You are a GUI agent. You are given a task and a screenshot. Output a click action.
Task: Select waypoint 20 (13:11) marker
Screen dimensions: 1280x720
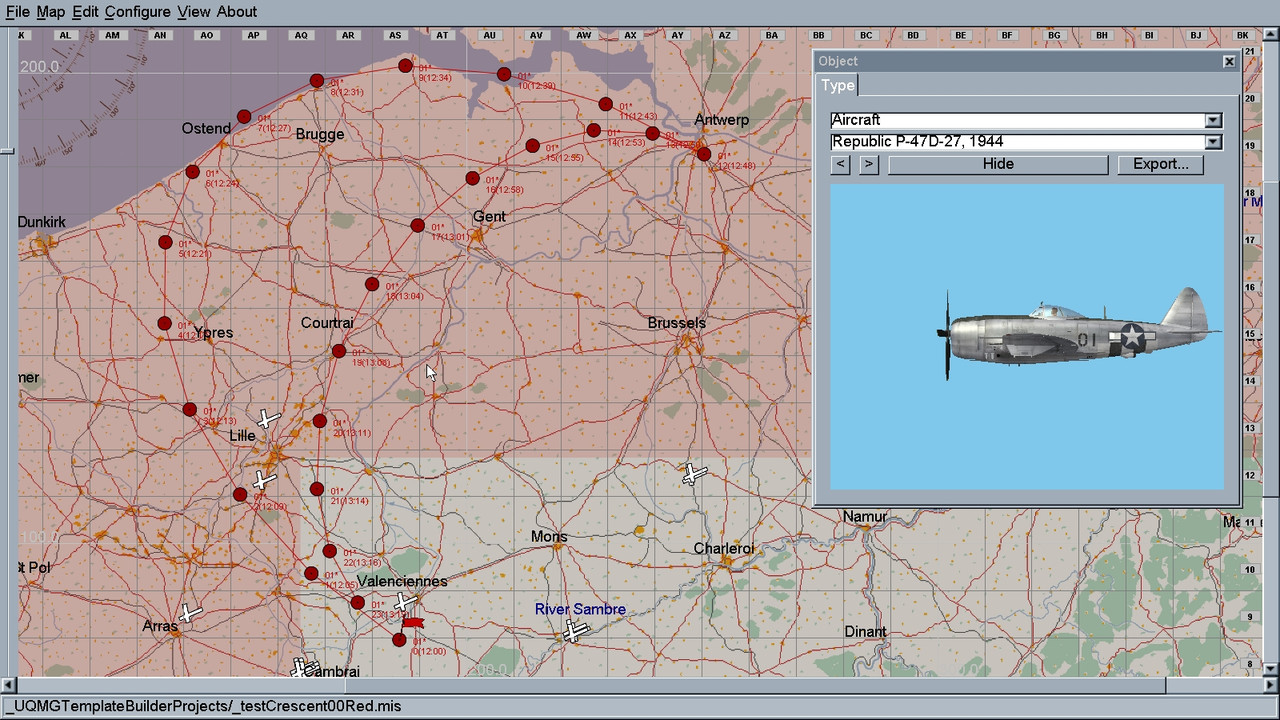pos(320,421)
